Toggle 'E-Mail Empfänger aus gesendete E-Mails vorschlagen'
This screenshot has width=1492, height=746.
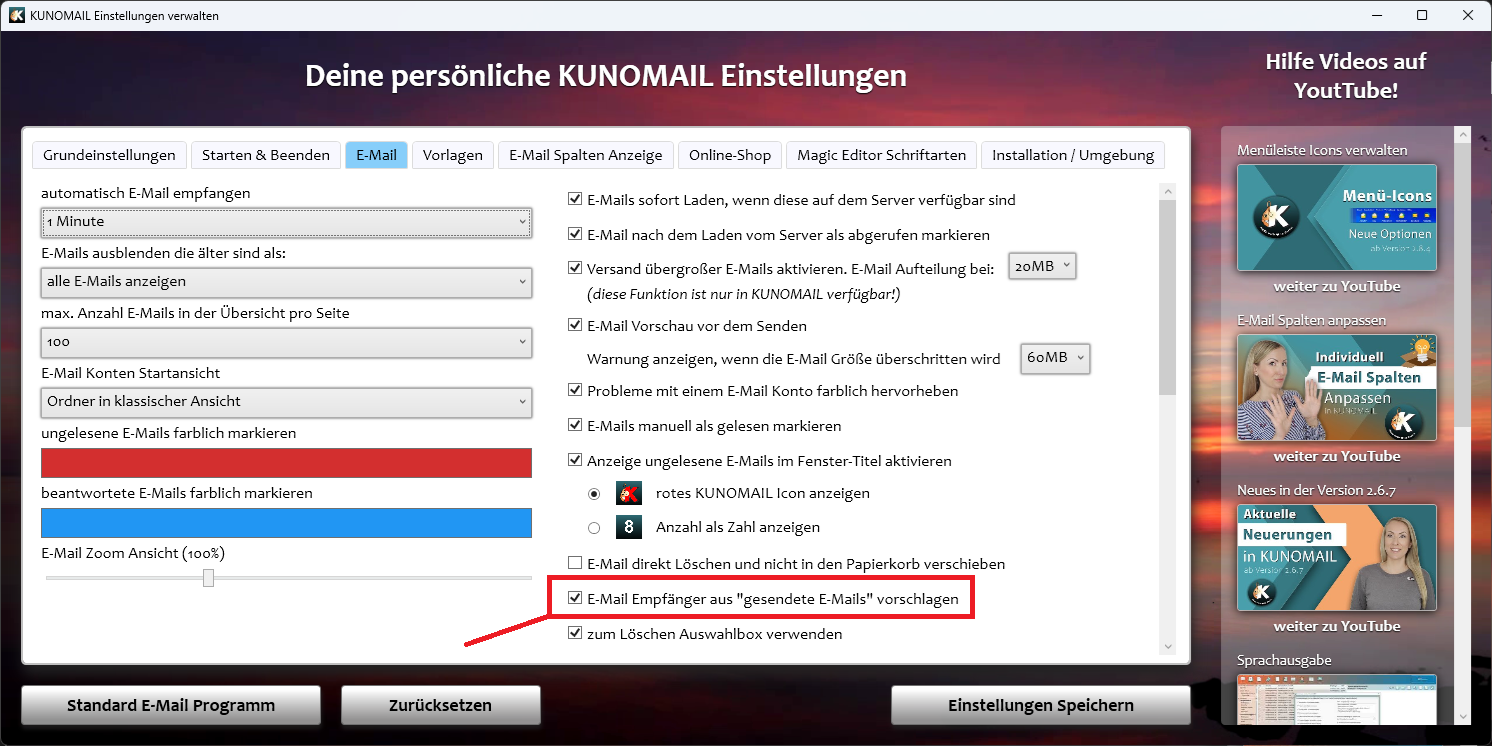click(575, 599)
